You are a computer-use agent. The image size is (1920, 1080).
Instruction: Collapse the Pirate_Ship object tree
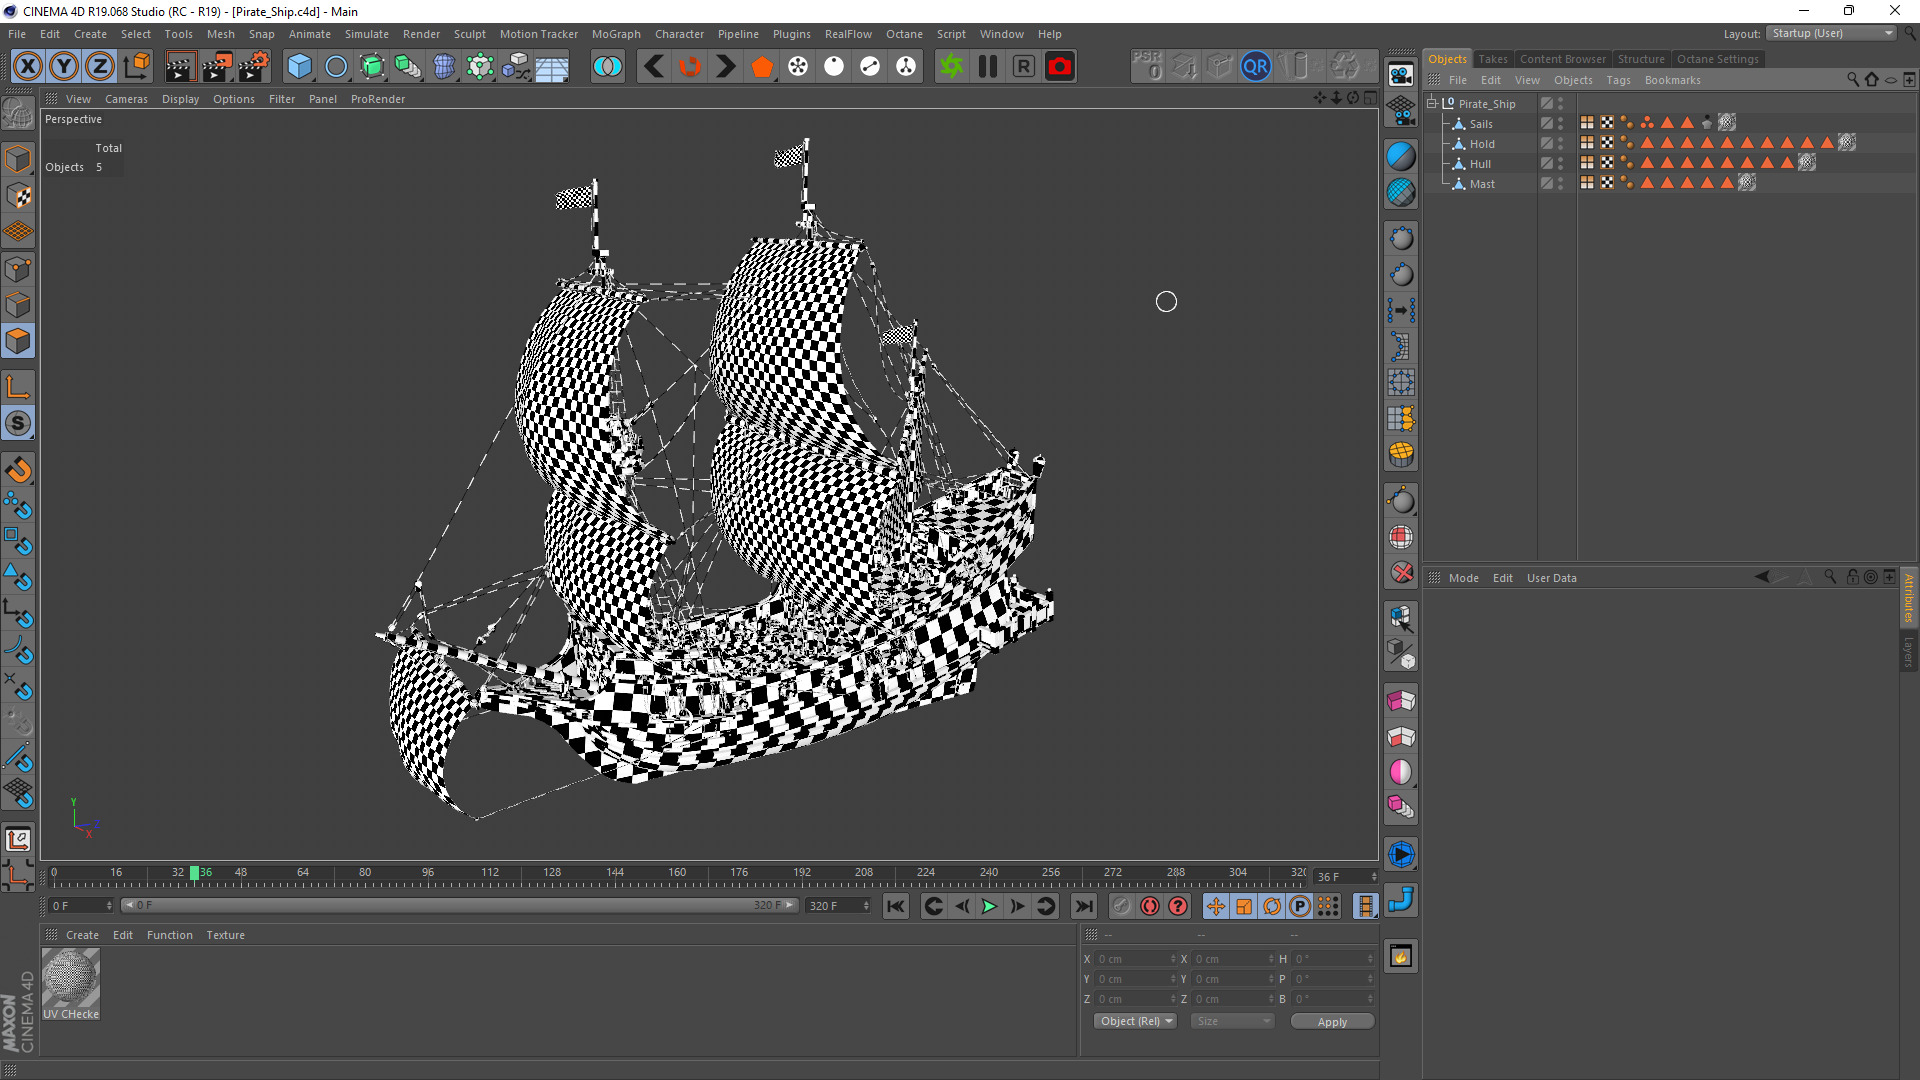[1432, 103]
